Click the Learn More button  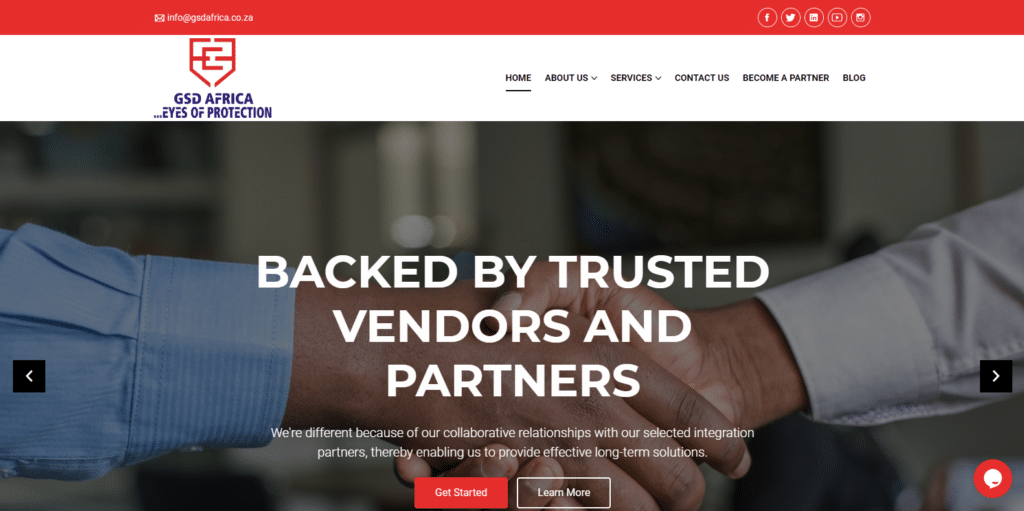pos(564,493)
